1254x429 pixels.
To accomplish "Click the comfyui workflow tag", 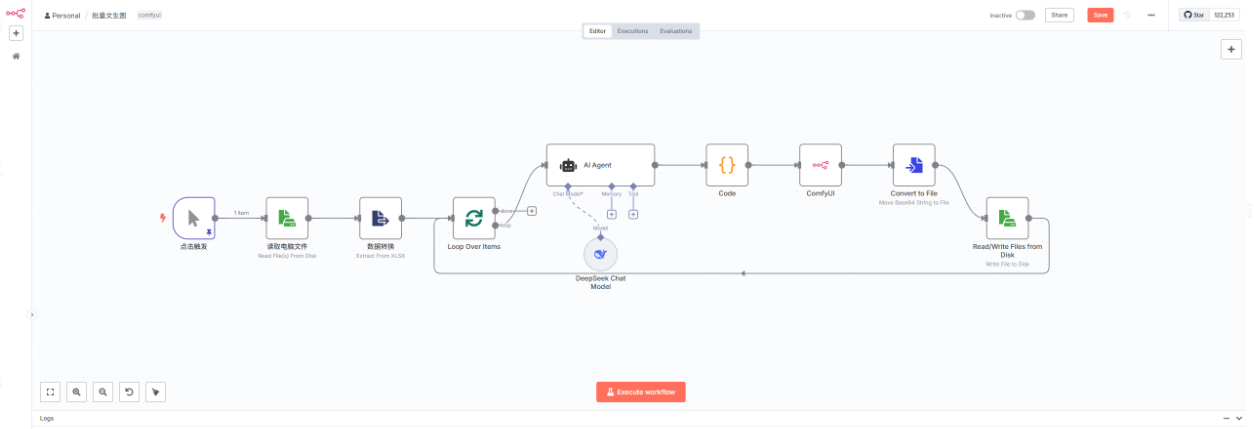I will 149,15.
